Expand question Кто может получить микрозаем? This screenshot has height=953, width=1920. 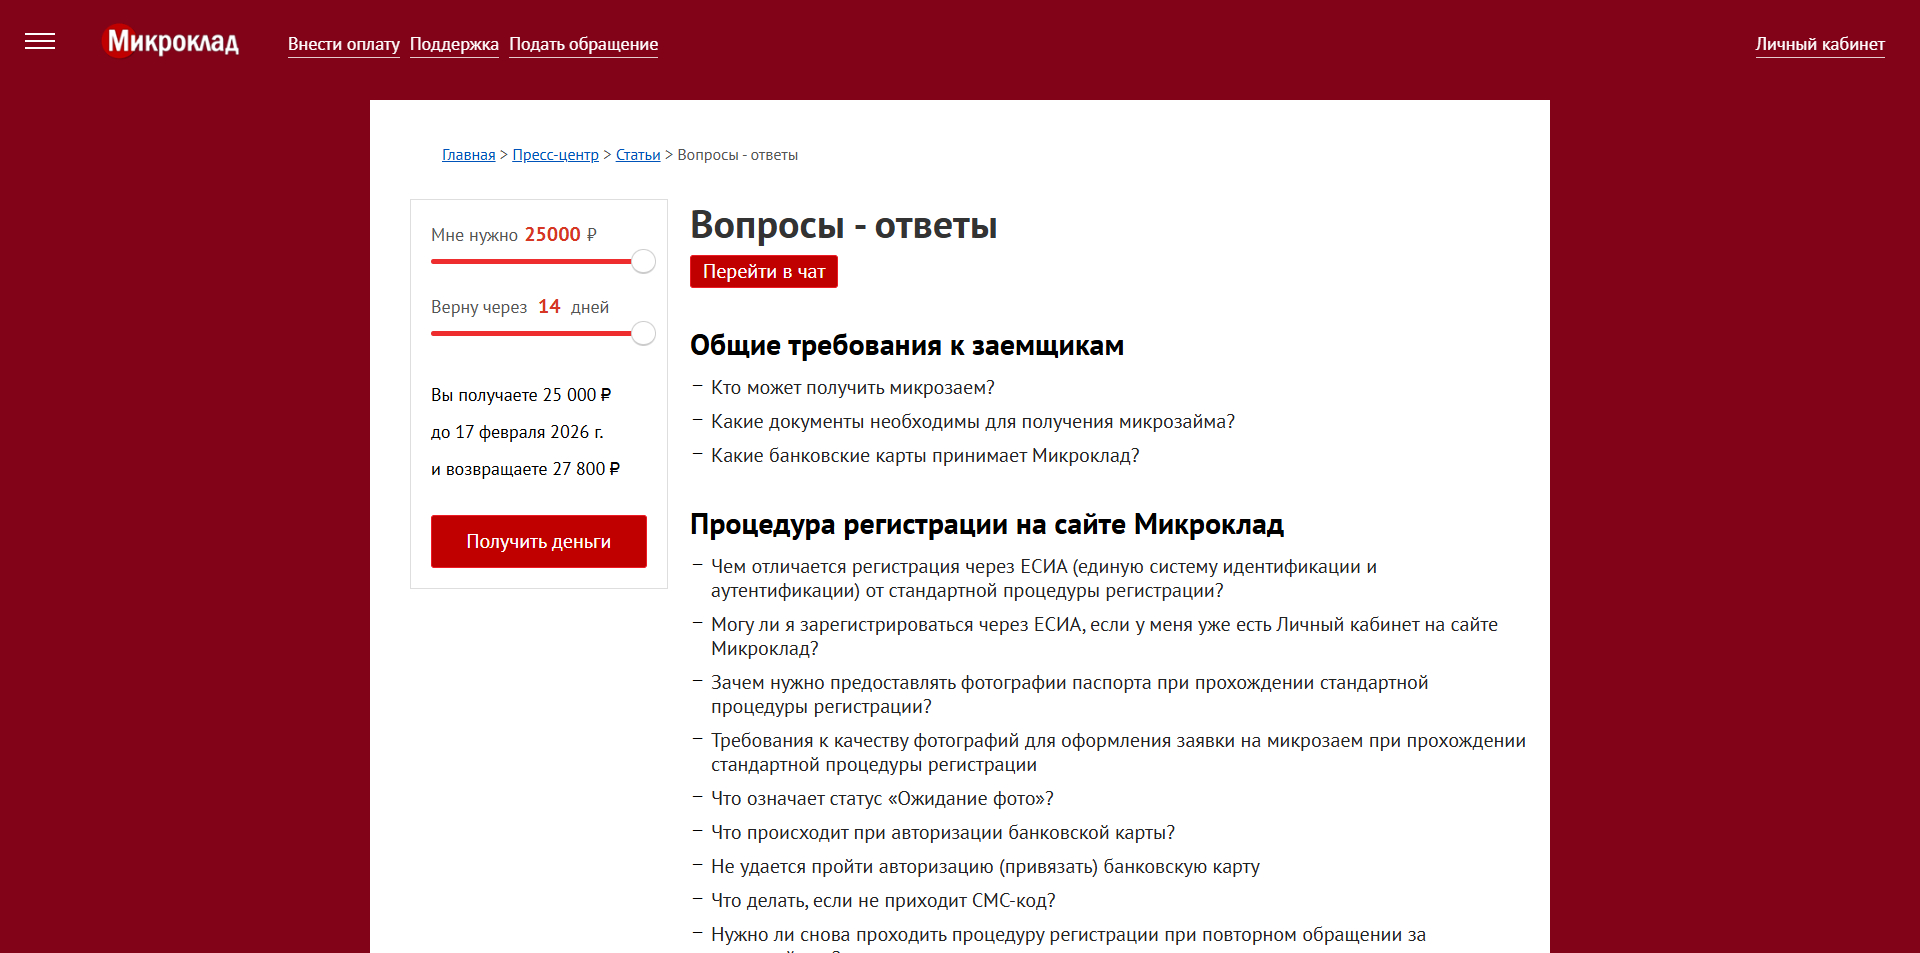click(x=851, y=388)
